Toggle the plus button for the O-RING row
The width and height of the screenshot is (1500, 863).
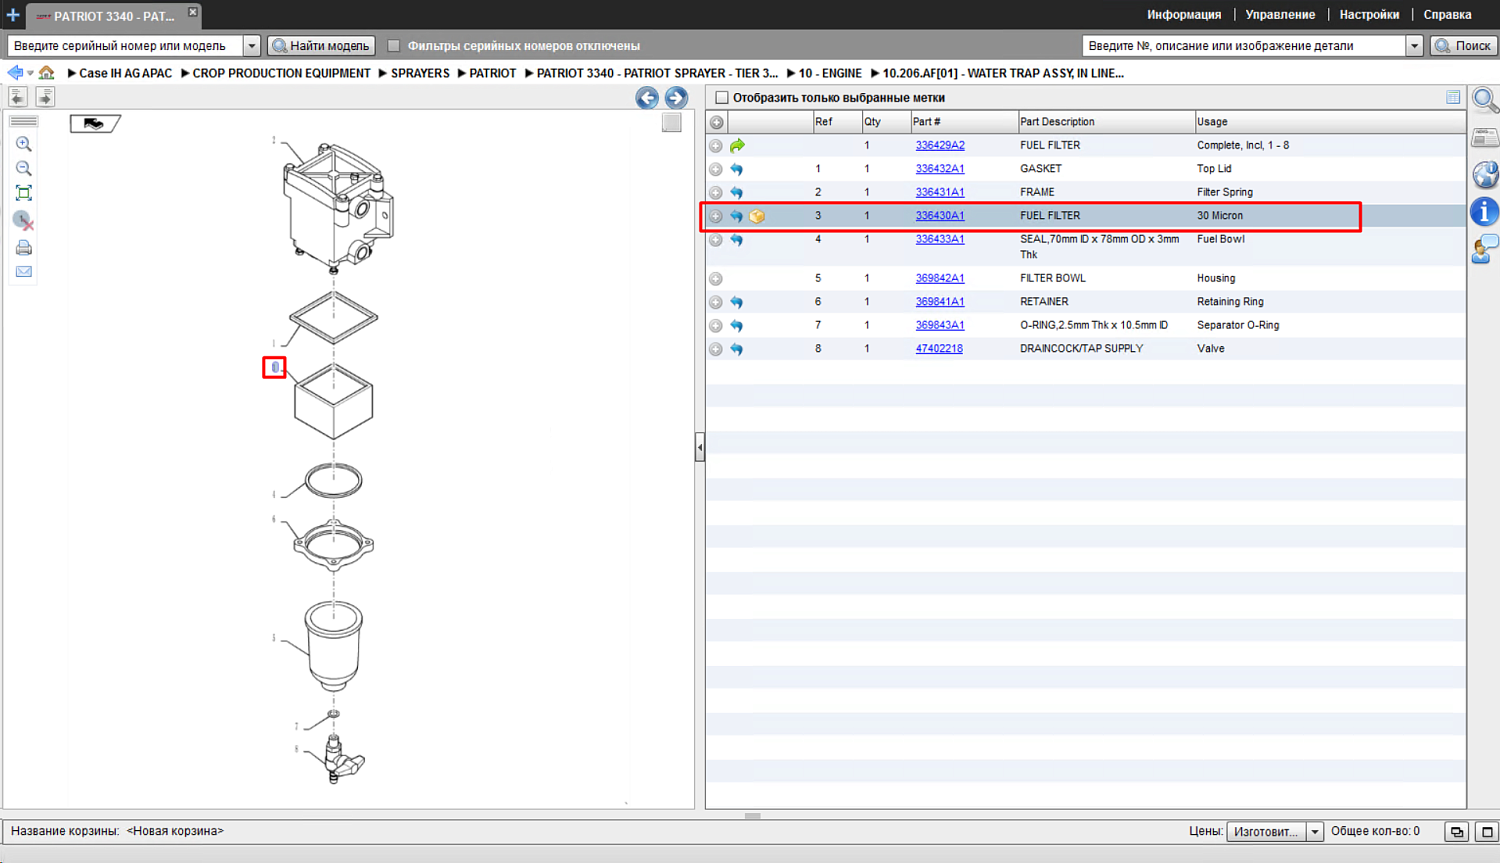(716, 326)
